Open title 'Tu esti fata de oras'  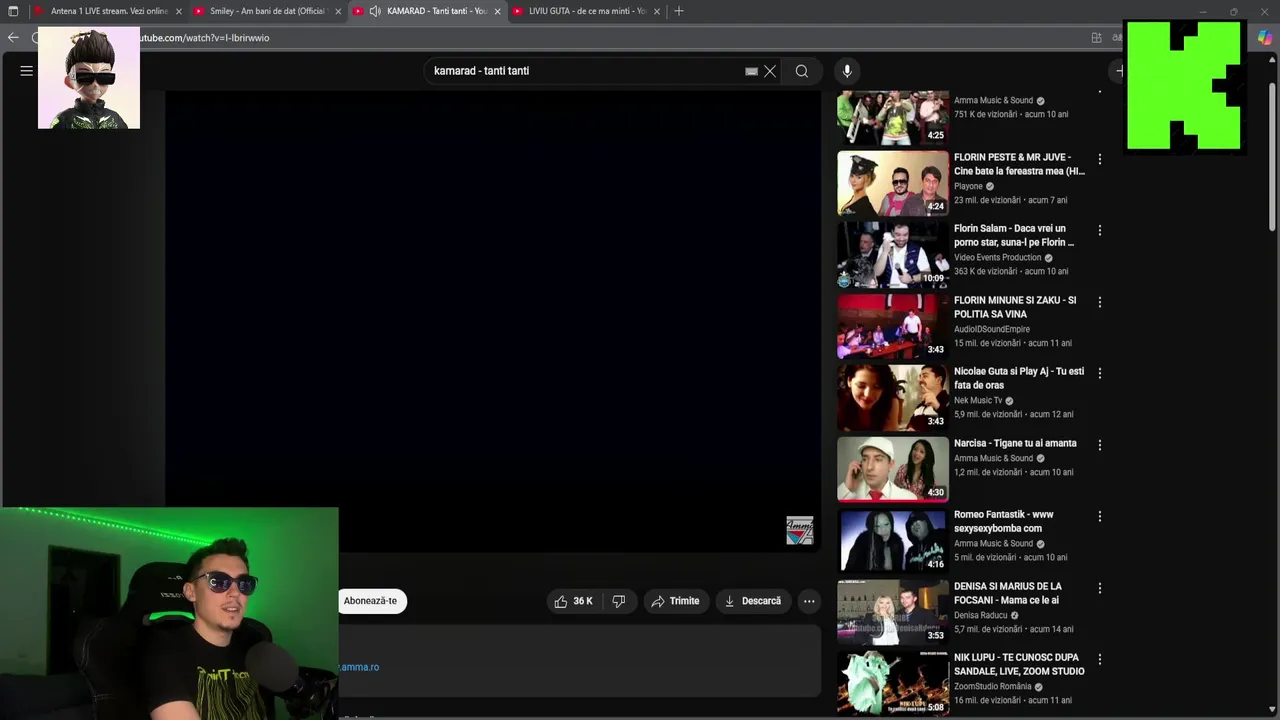click(1019, 378)
